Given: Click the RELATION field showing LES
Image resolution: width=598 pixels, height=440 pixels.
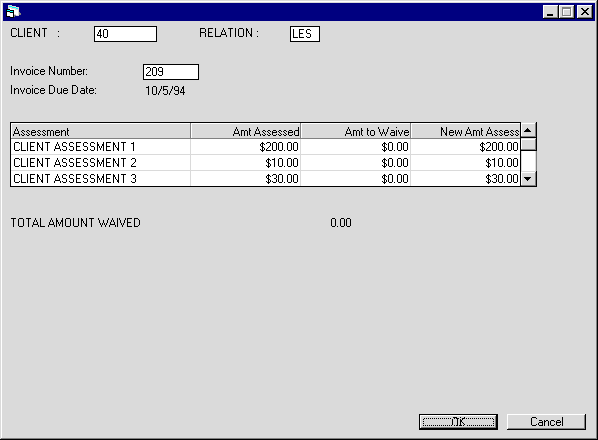Looking at the screenshot, I should (x=305, y=34).
